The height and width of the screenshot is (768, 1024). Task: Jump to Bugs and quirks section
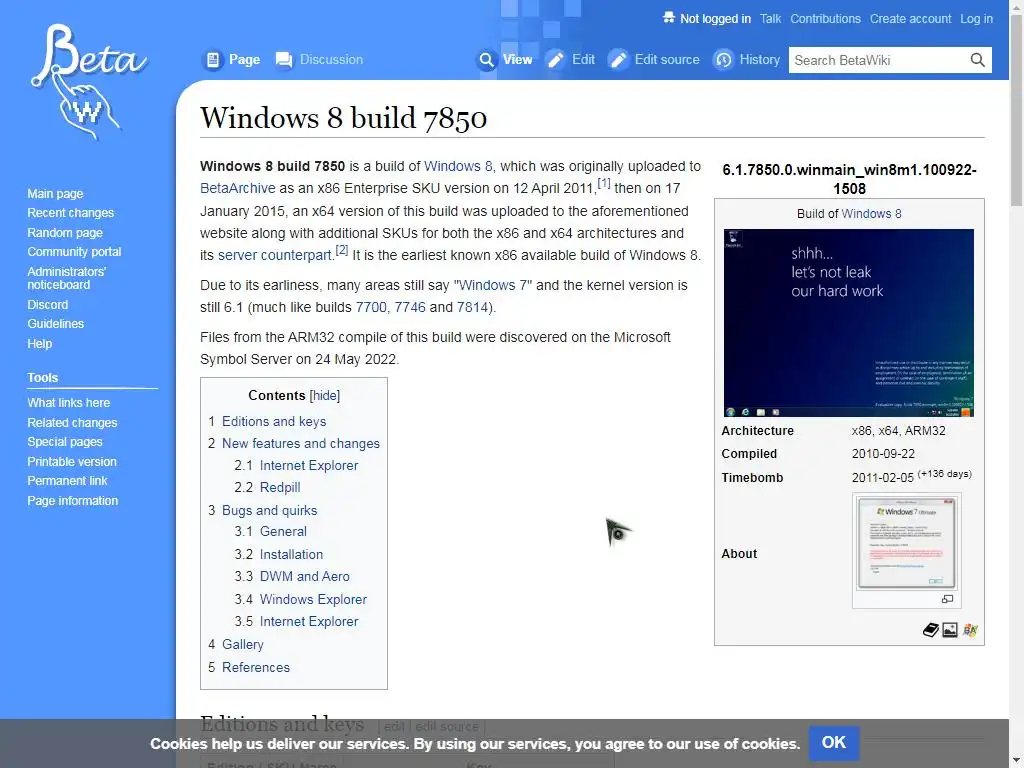click(x=269, y=510)
